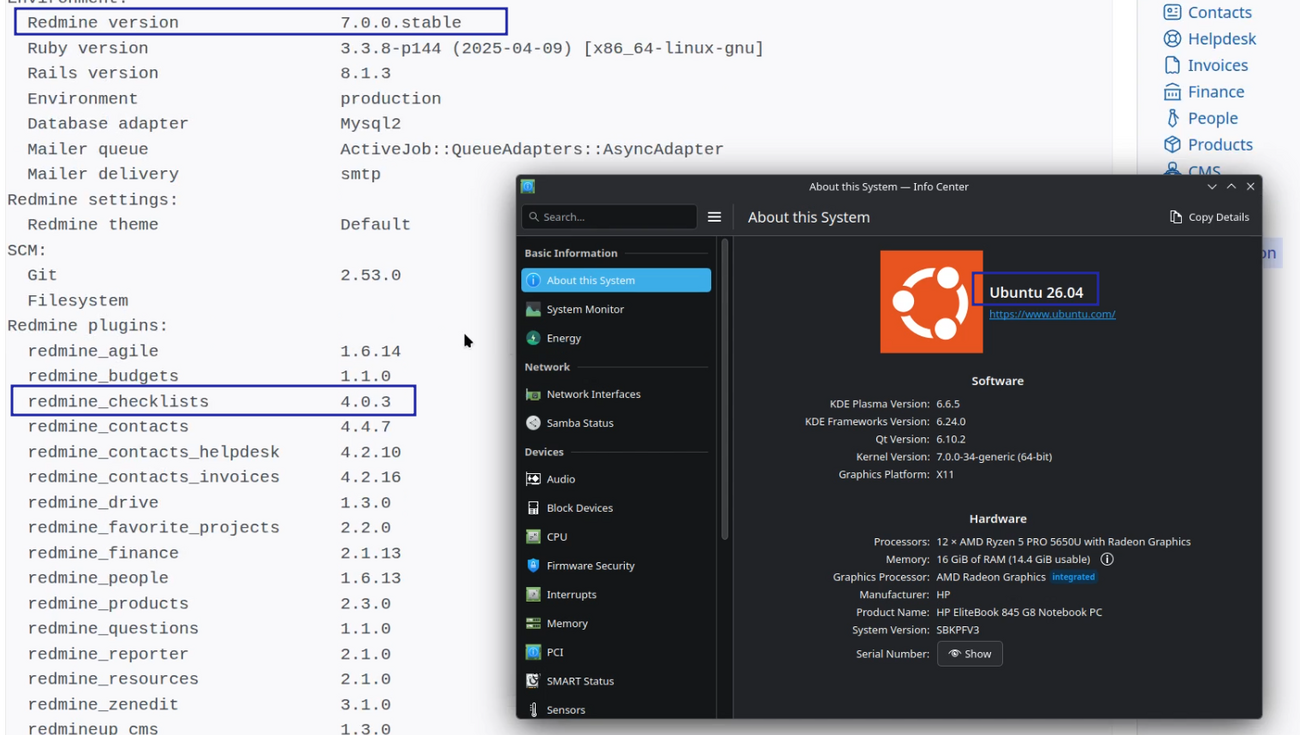Open the Memory icon in Info Center
The width and height of the screenshot is (1300, 735).
tap(533, 623)
